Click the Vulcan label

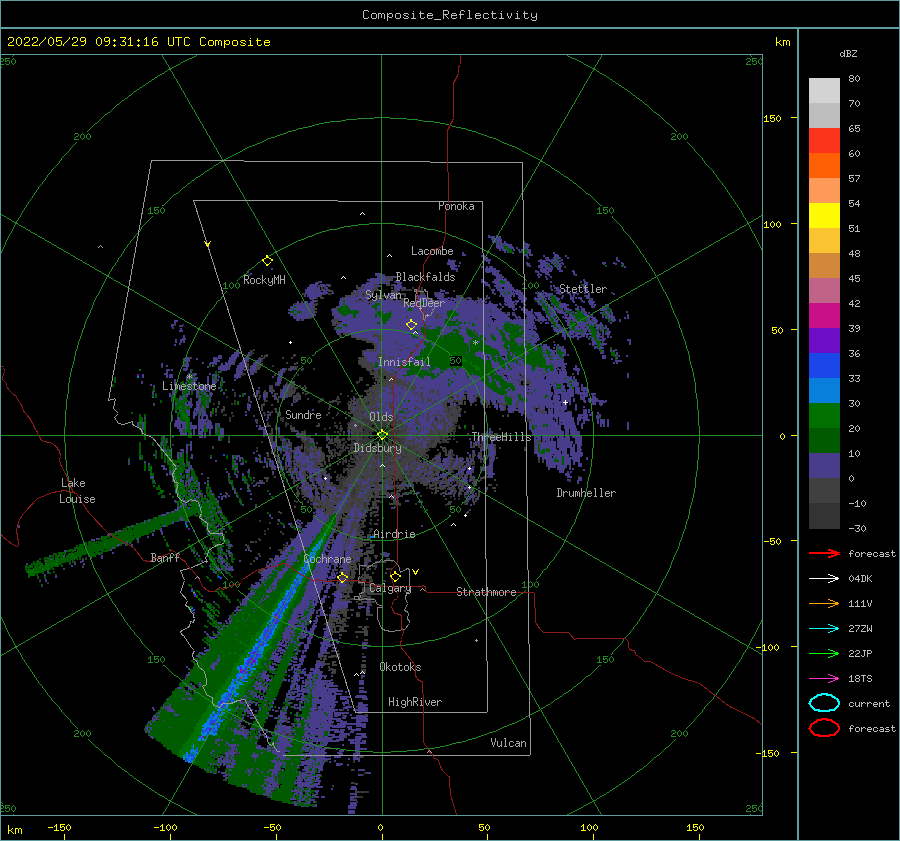coord(508,743)
